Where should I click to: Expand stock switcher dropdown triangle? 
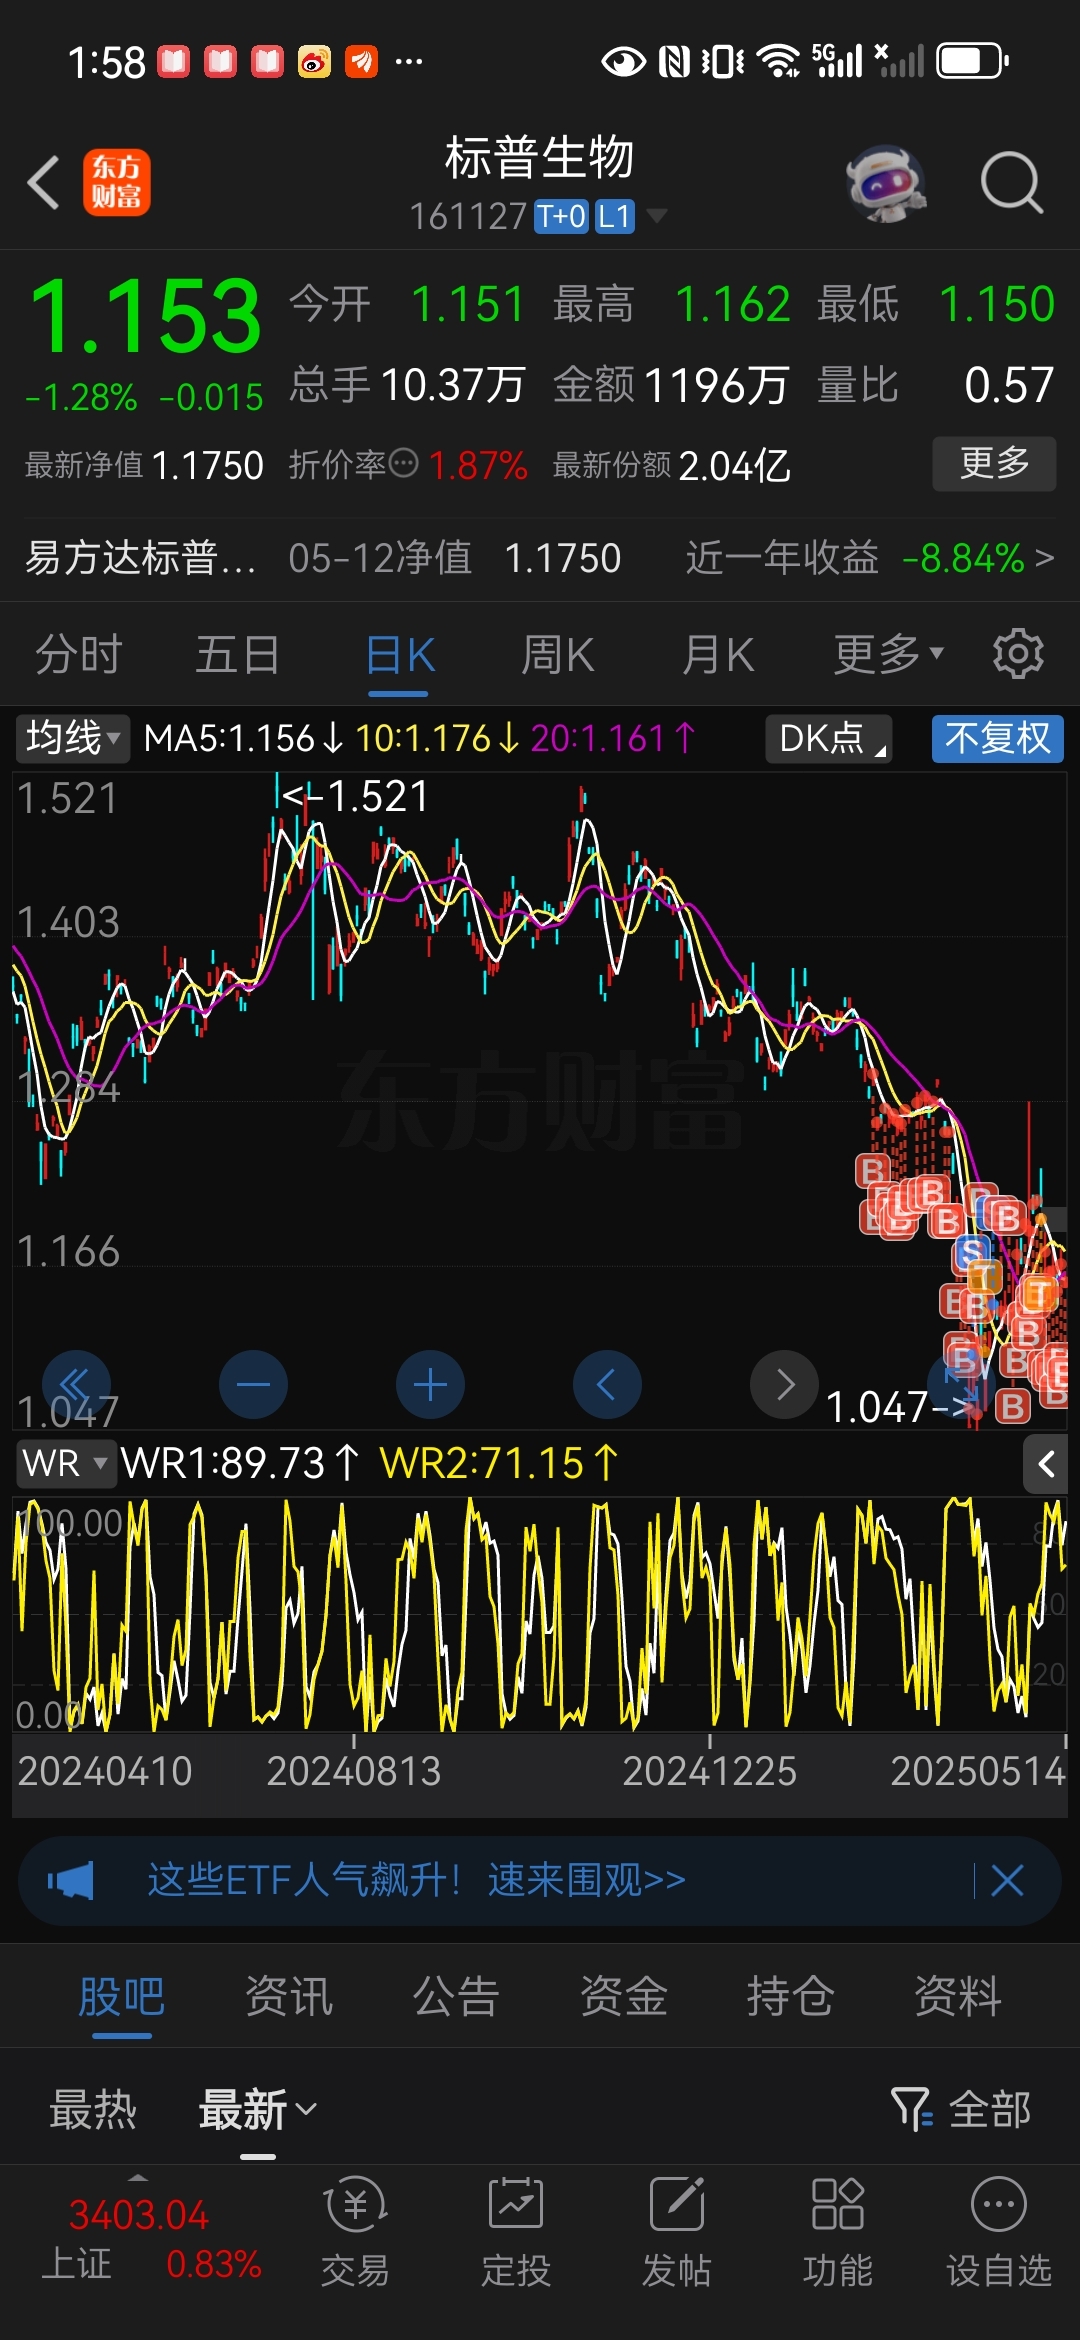[657, 216]
